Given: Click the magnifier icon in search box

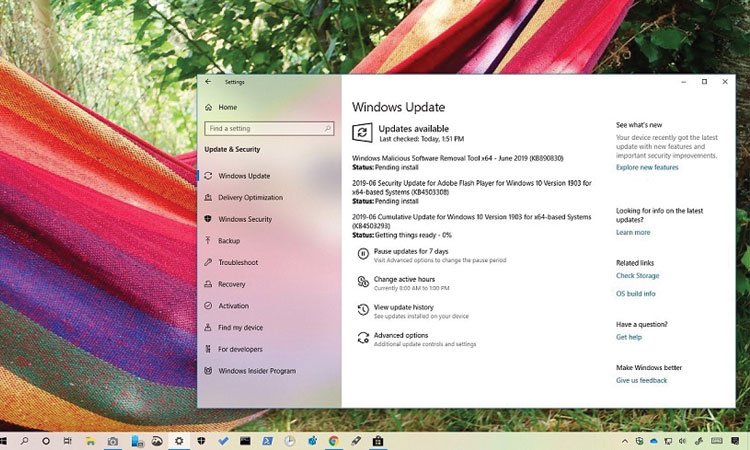Looking at the screenshot, I should tap(327, 129).
